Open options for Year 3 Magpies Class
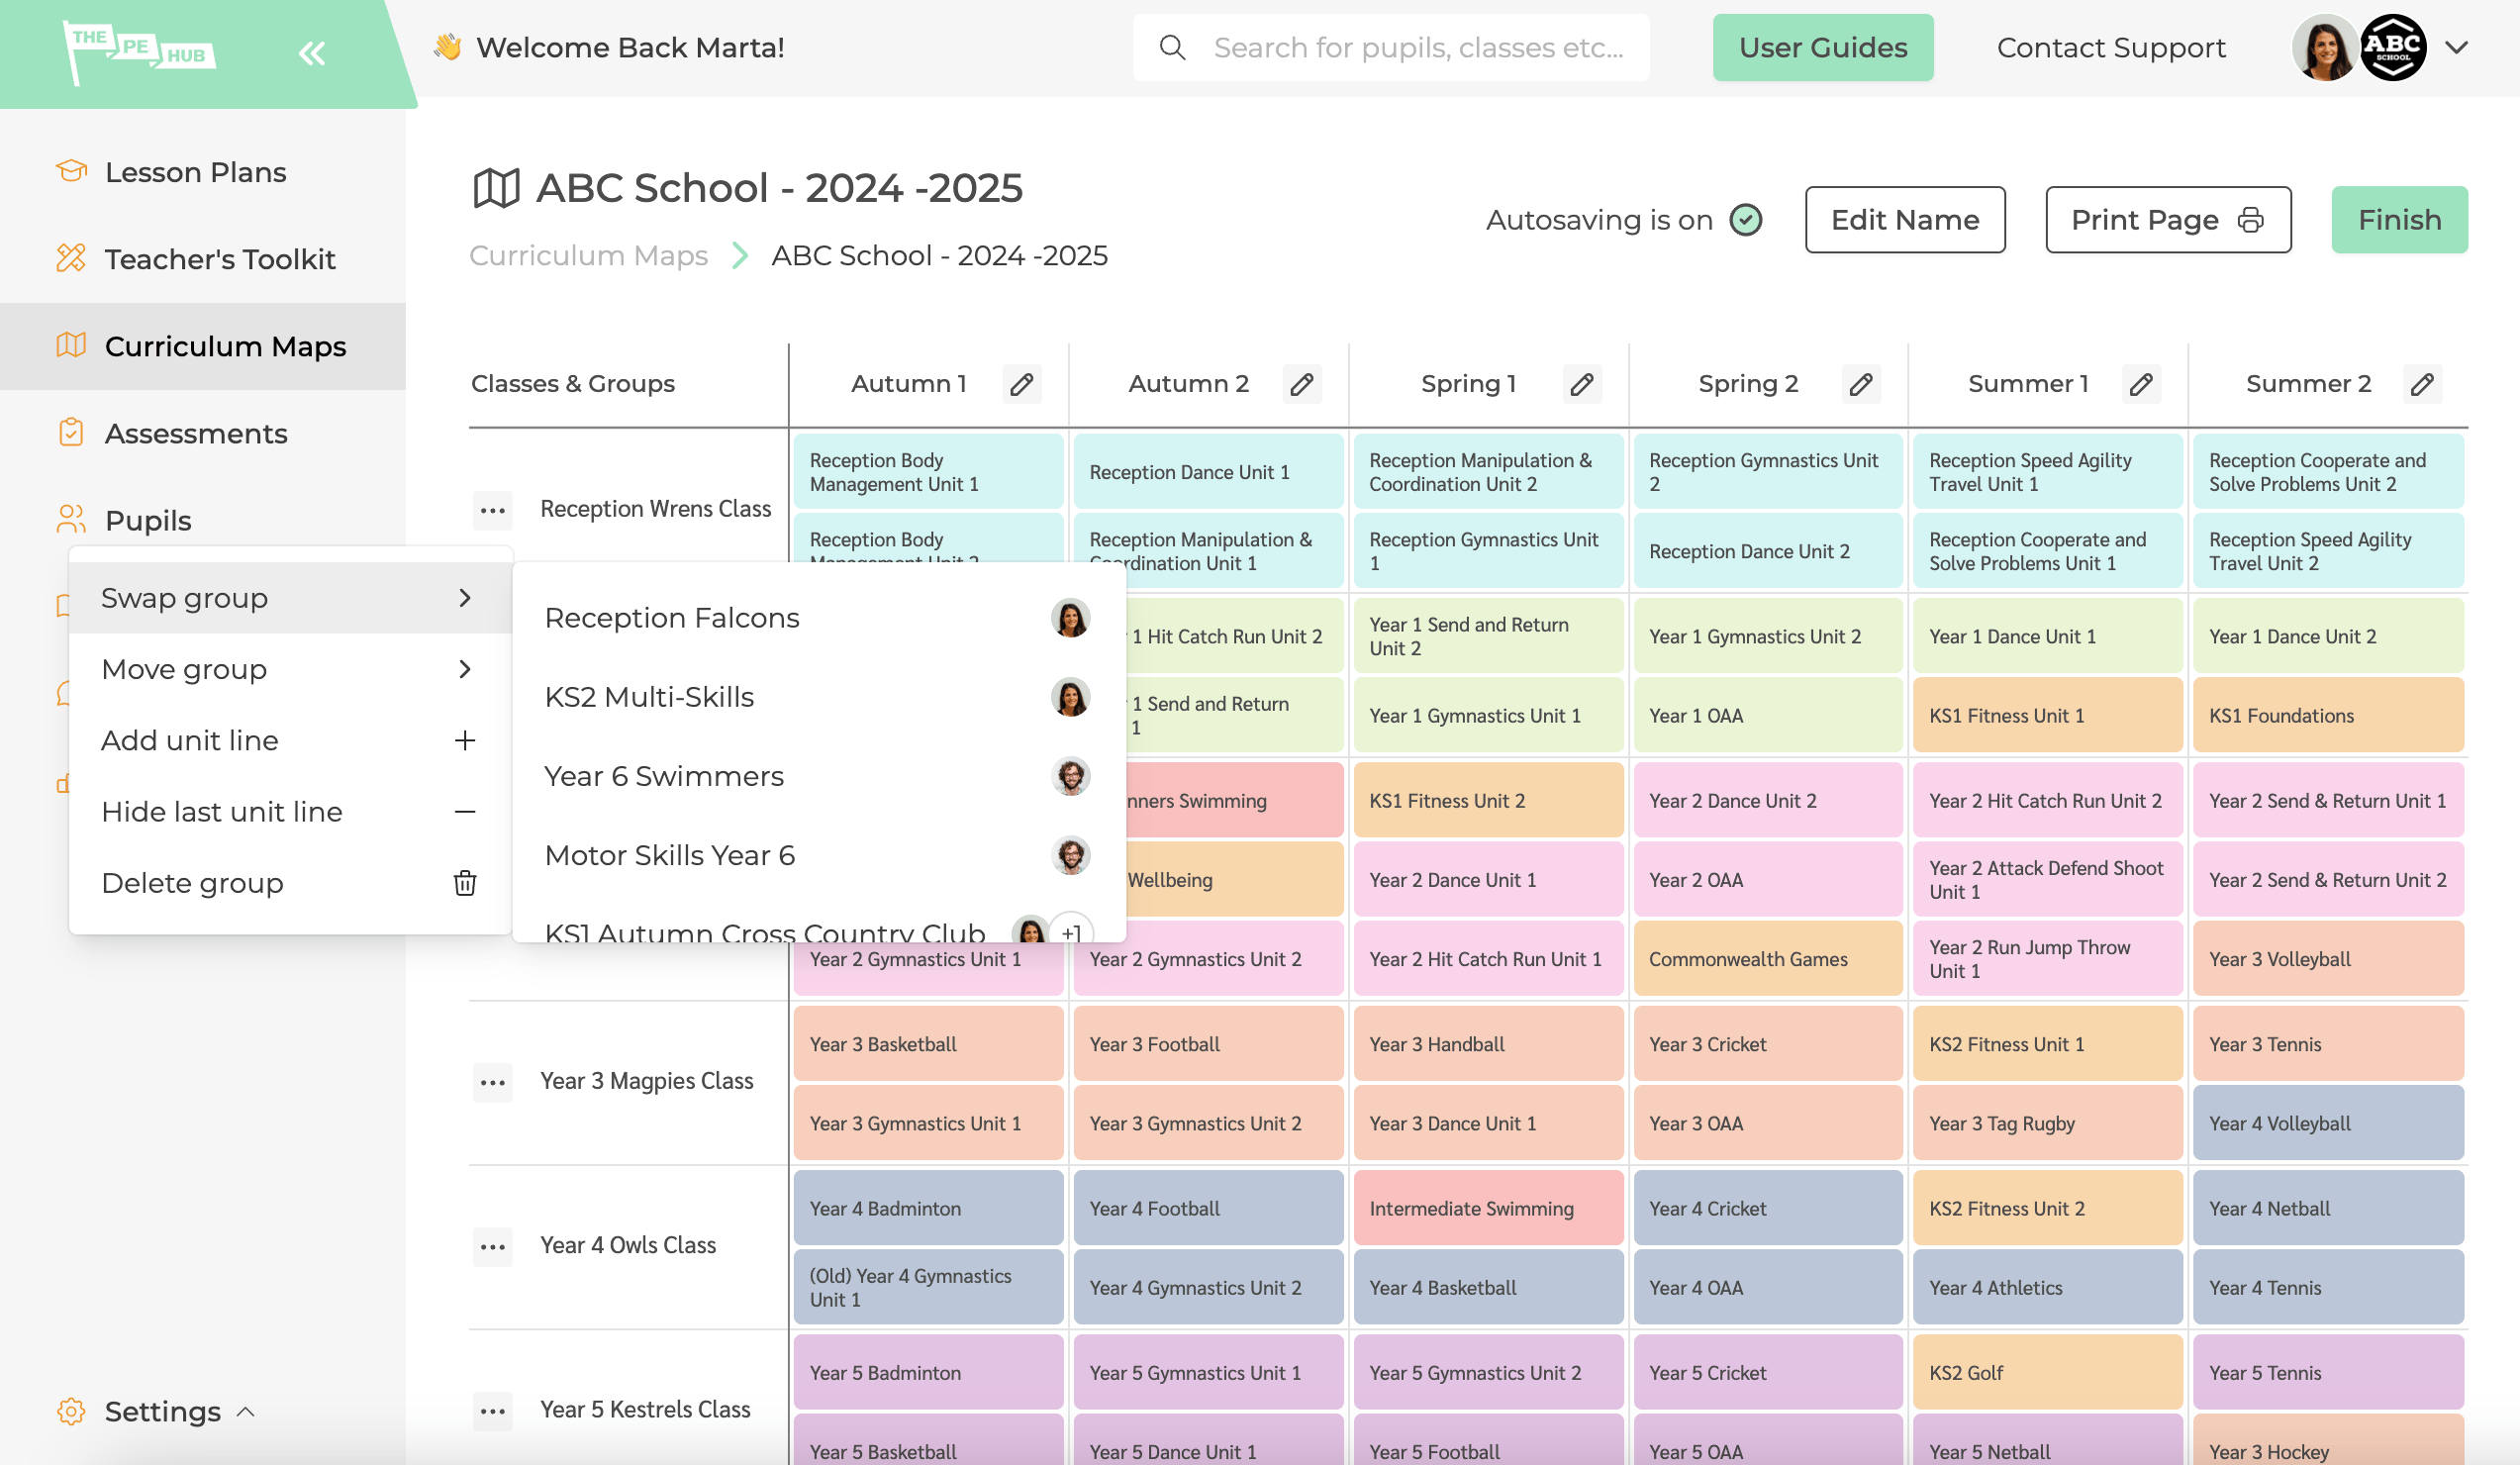 click(x=492, y=1082)
